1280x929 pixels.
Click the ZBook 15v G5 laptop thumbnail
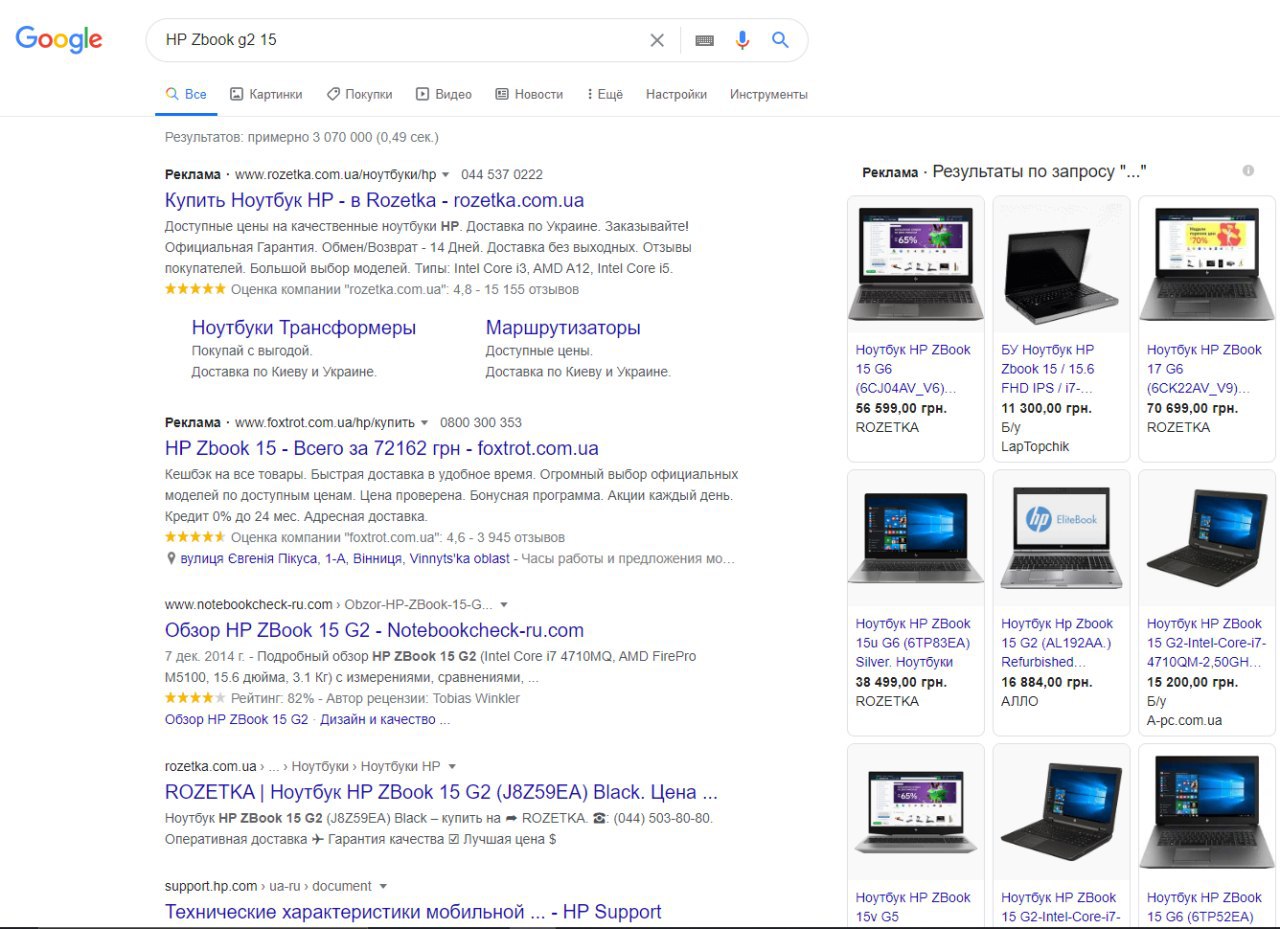915,812
